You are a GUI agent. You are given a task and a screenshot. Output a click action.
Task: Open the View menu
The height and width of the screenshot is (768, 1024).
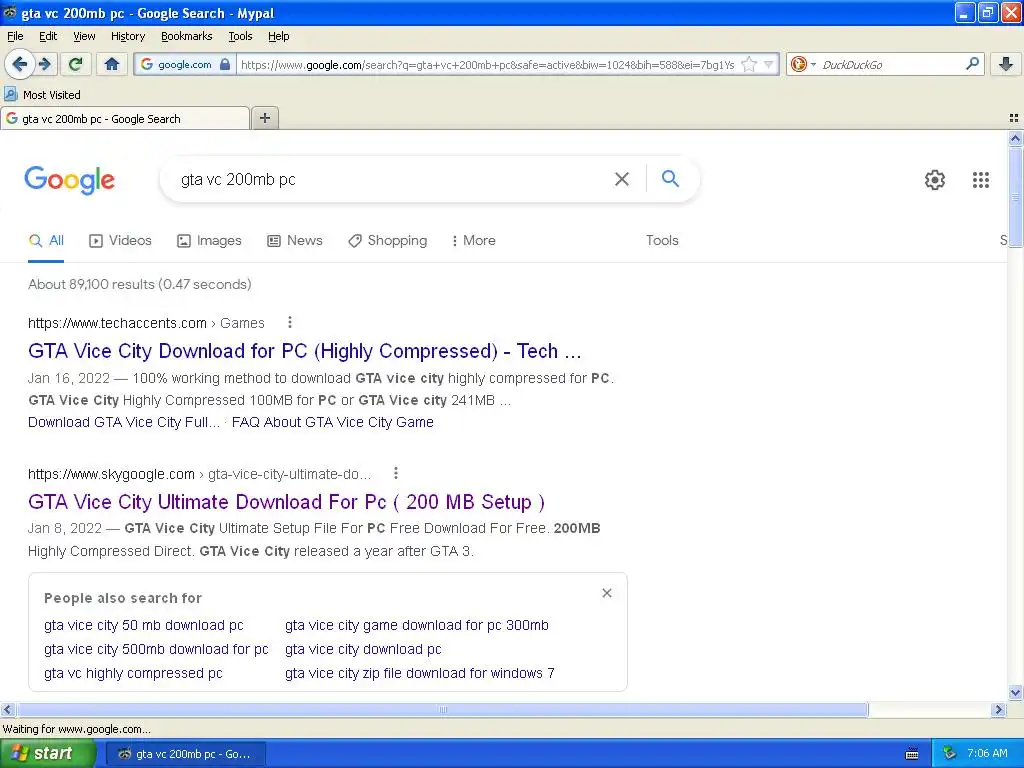[x=84, y=36]
